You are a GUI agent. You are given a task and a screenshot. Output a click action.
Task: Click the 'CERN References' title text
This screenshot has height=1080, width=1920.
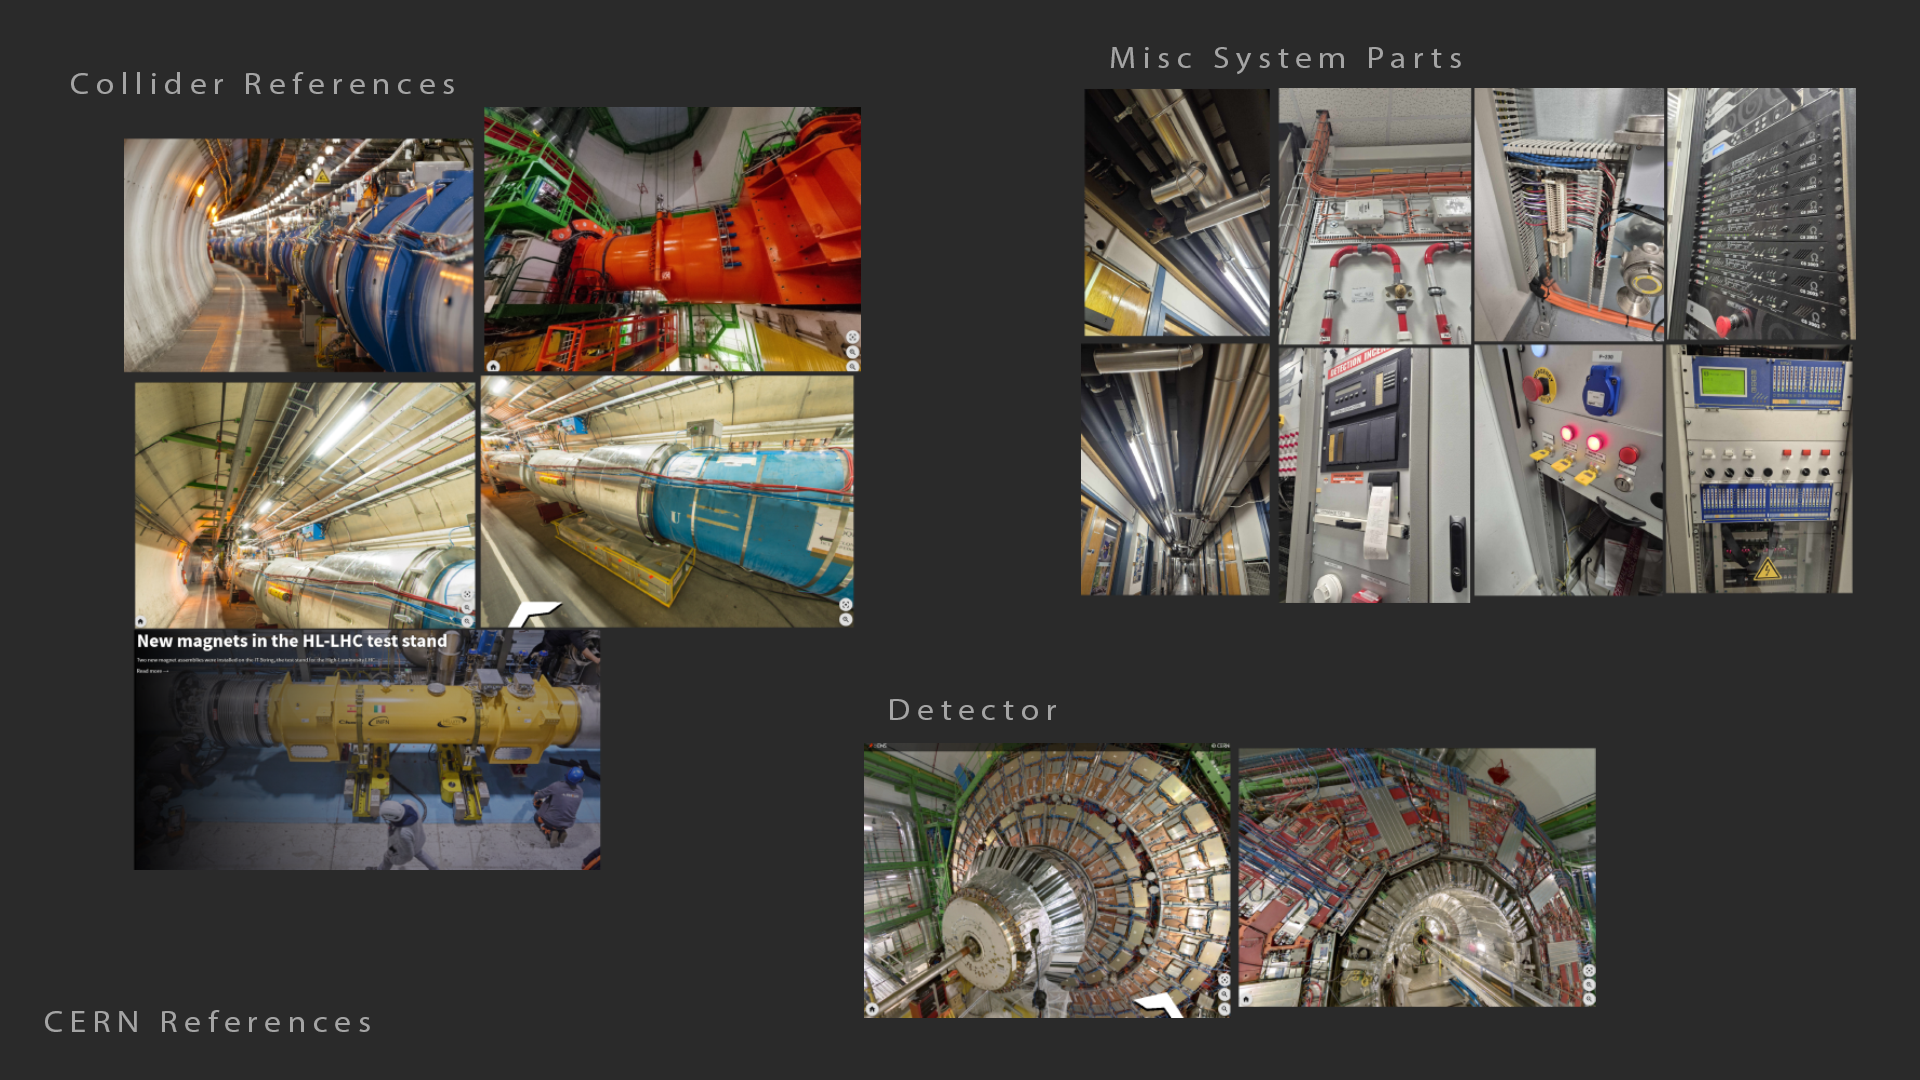pyautogui.click(x=209, y=1022)
